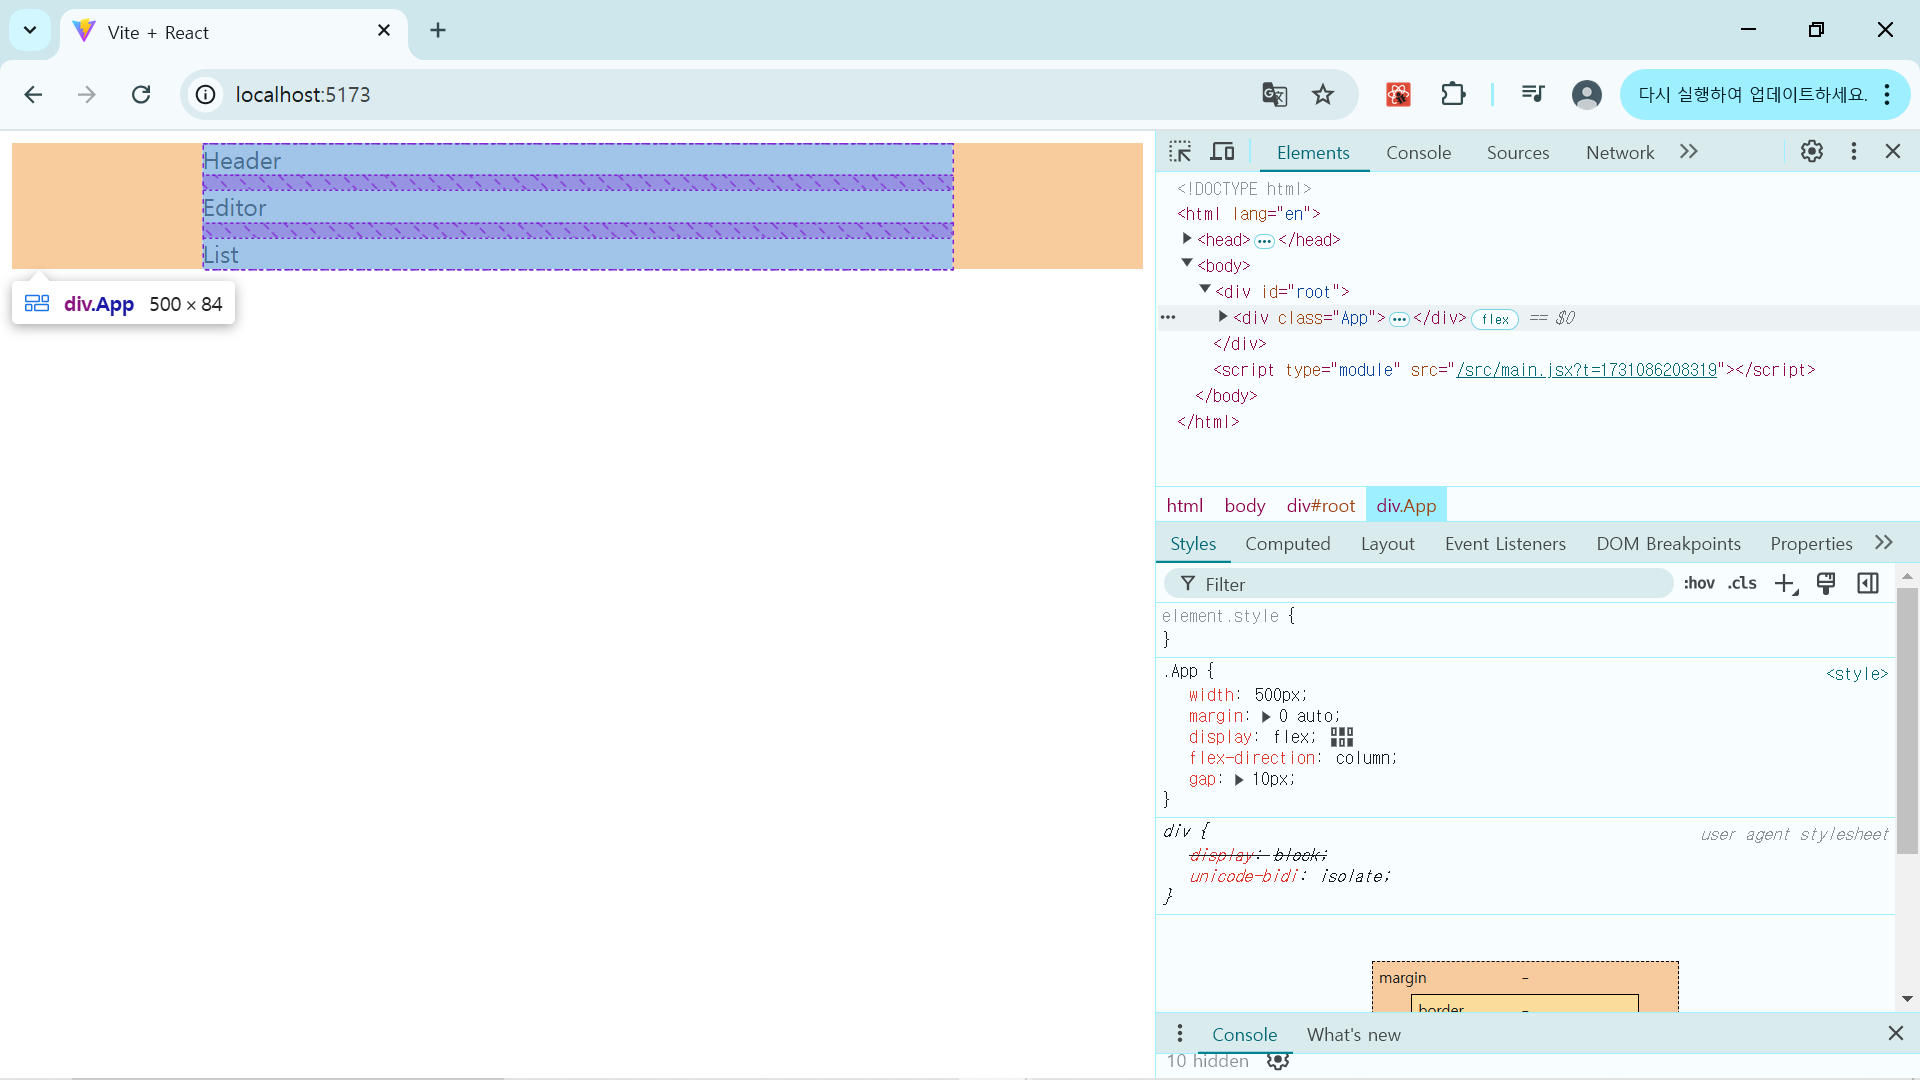Close the DevTools drawer
1920x1080 pixels.
click(x=1896, y=1033)
